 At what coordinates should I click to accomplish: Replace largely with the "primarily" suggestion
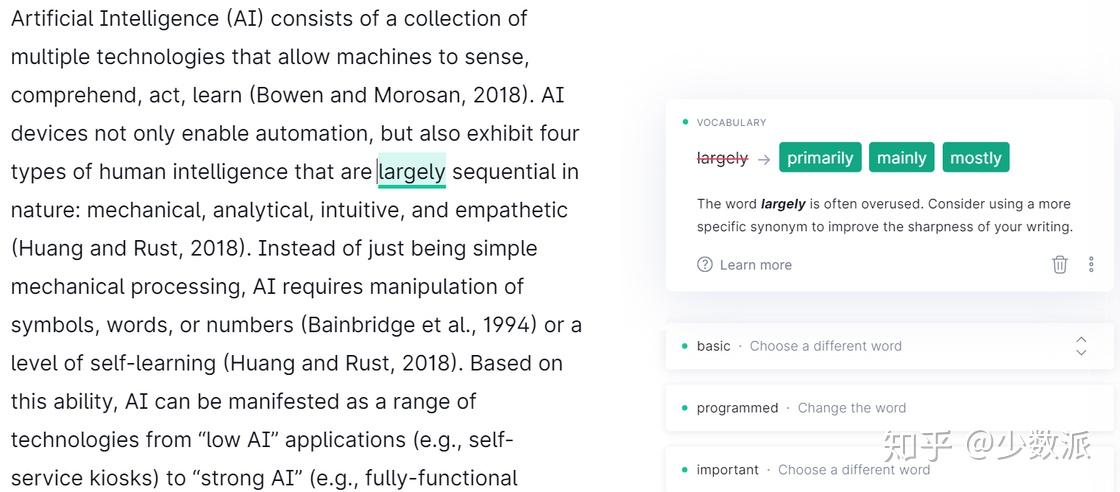[820, 158]
